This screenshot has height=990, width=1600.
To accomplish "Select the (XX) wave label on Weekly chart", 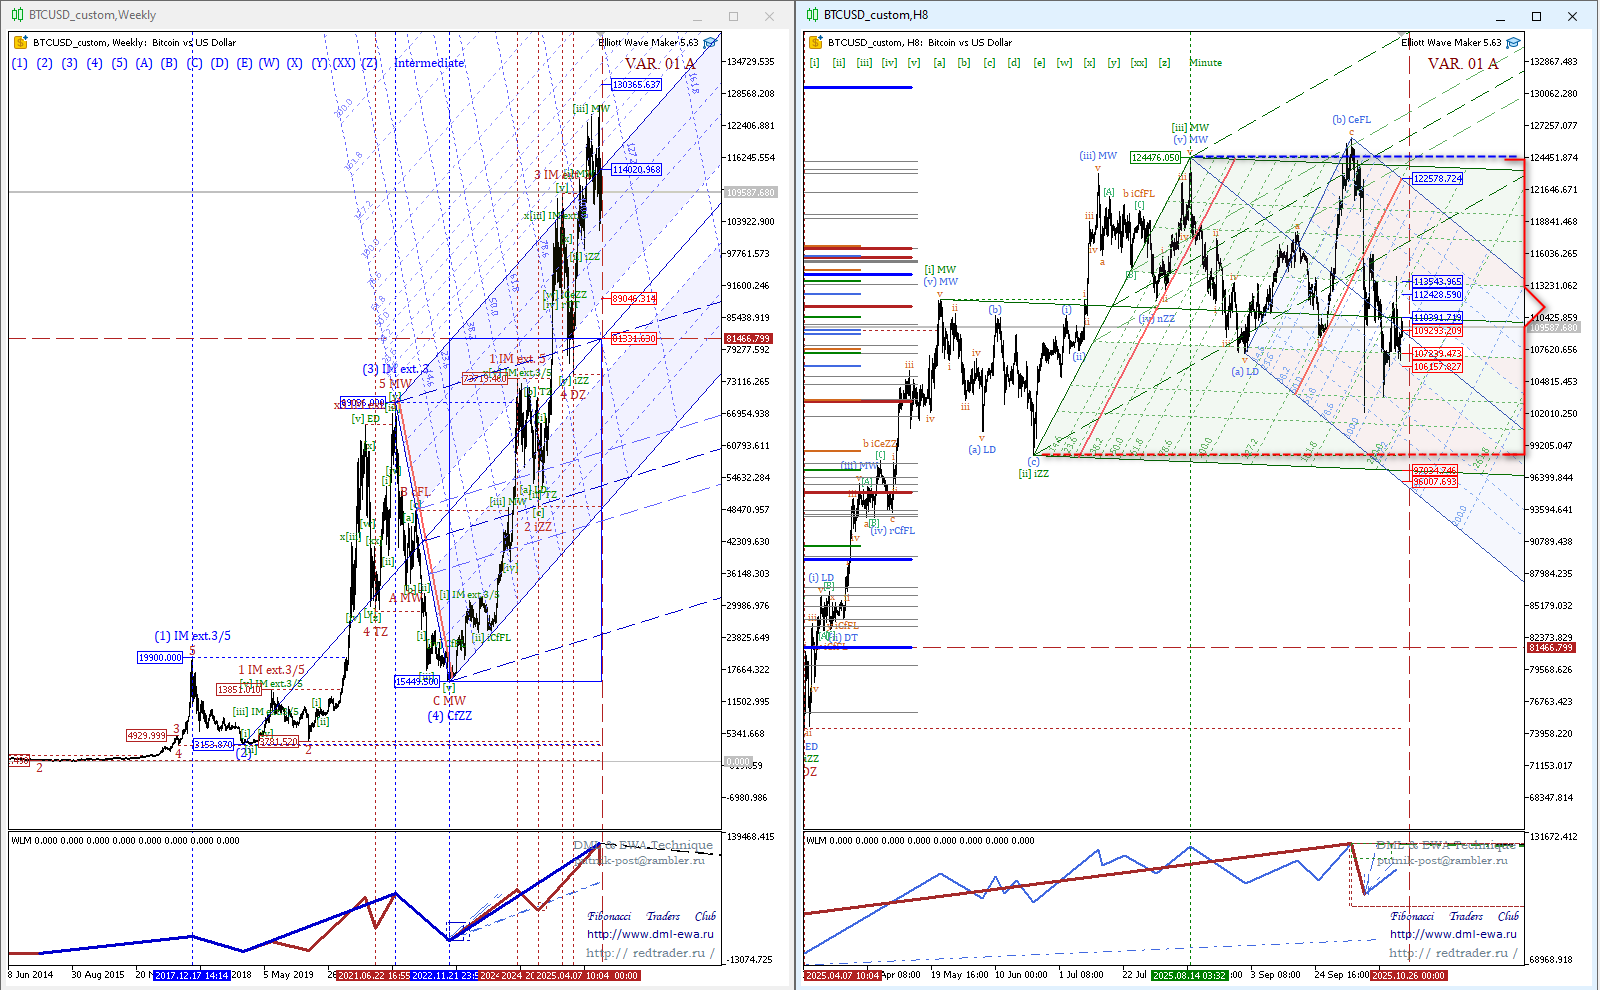I will (344, 63).
